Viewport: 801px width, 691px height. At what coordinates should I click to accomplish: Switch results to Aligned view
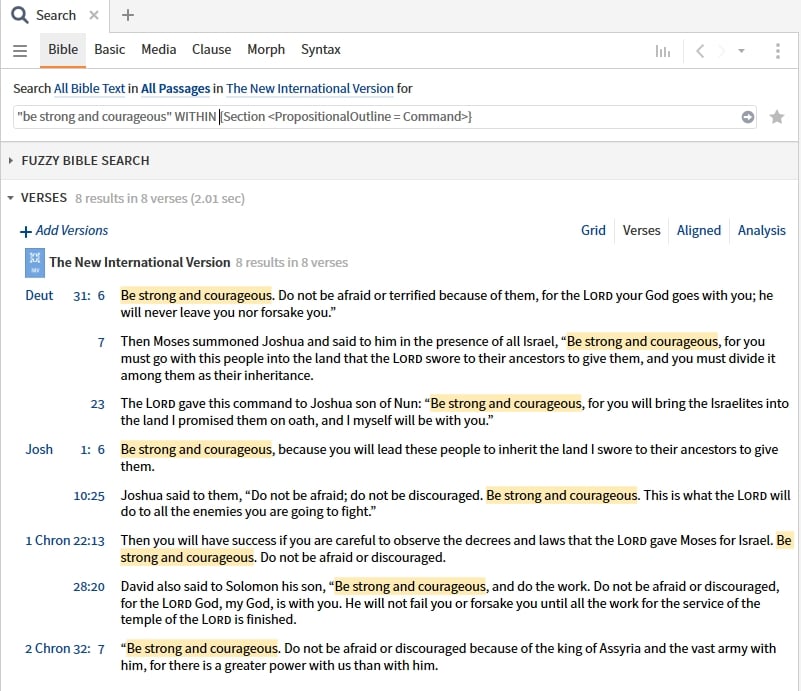tap(698, 231)
